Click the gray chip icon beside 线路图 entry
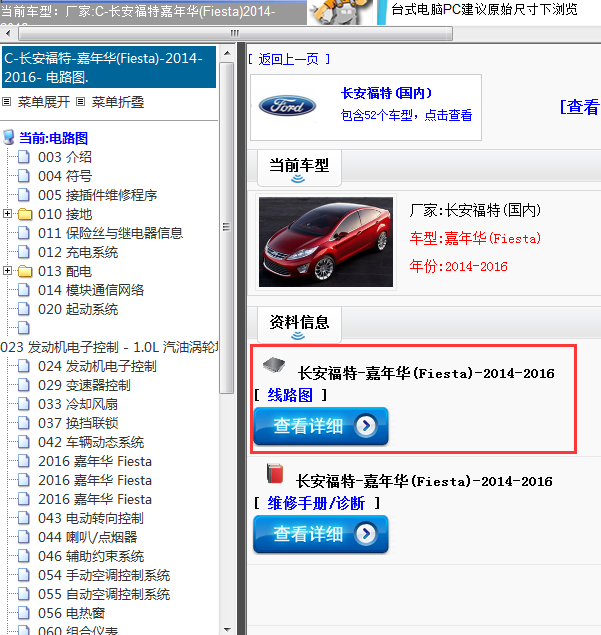Image resolution: width=601 pixels, height=635 pixels. (274, 365)
